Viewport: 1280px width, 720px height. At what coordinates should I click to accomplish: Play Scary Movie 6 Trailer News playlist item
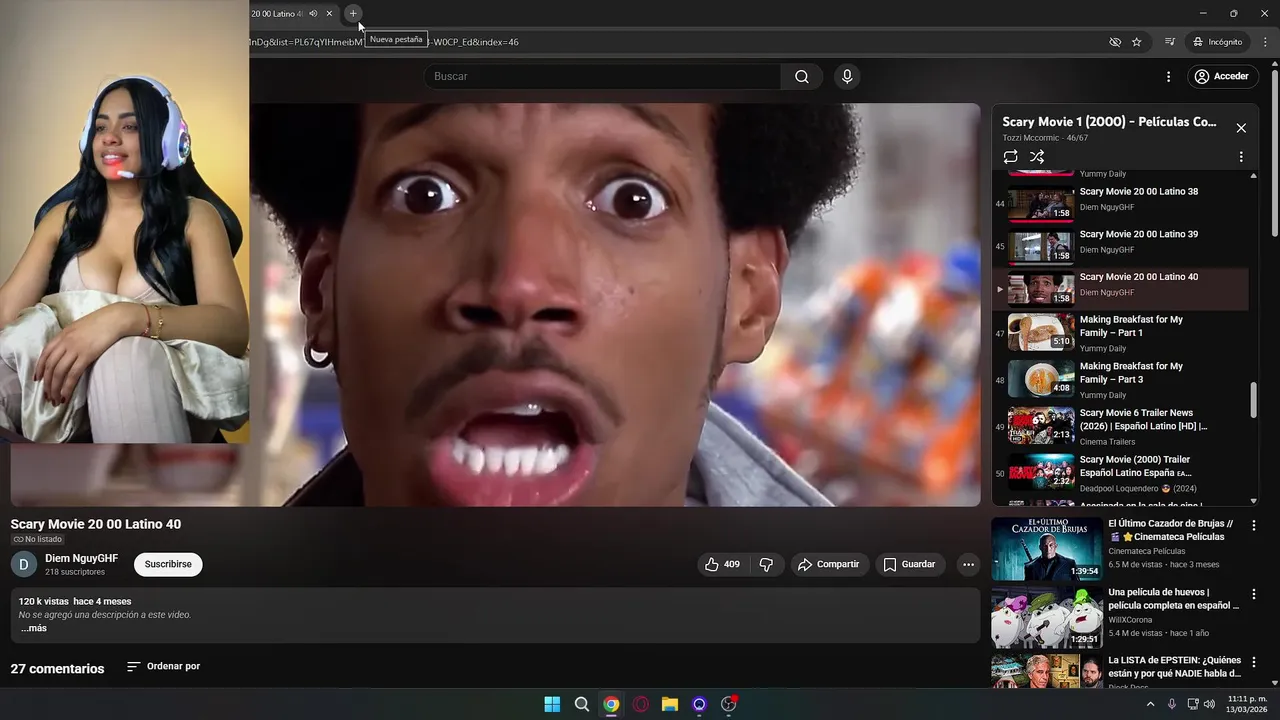point(1121,426)
